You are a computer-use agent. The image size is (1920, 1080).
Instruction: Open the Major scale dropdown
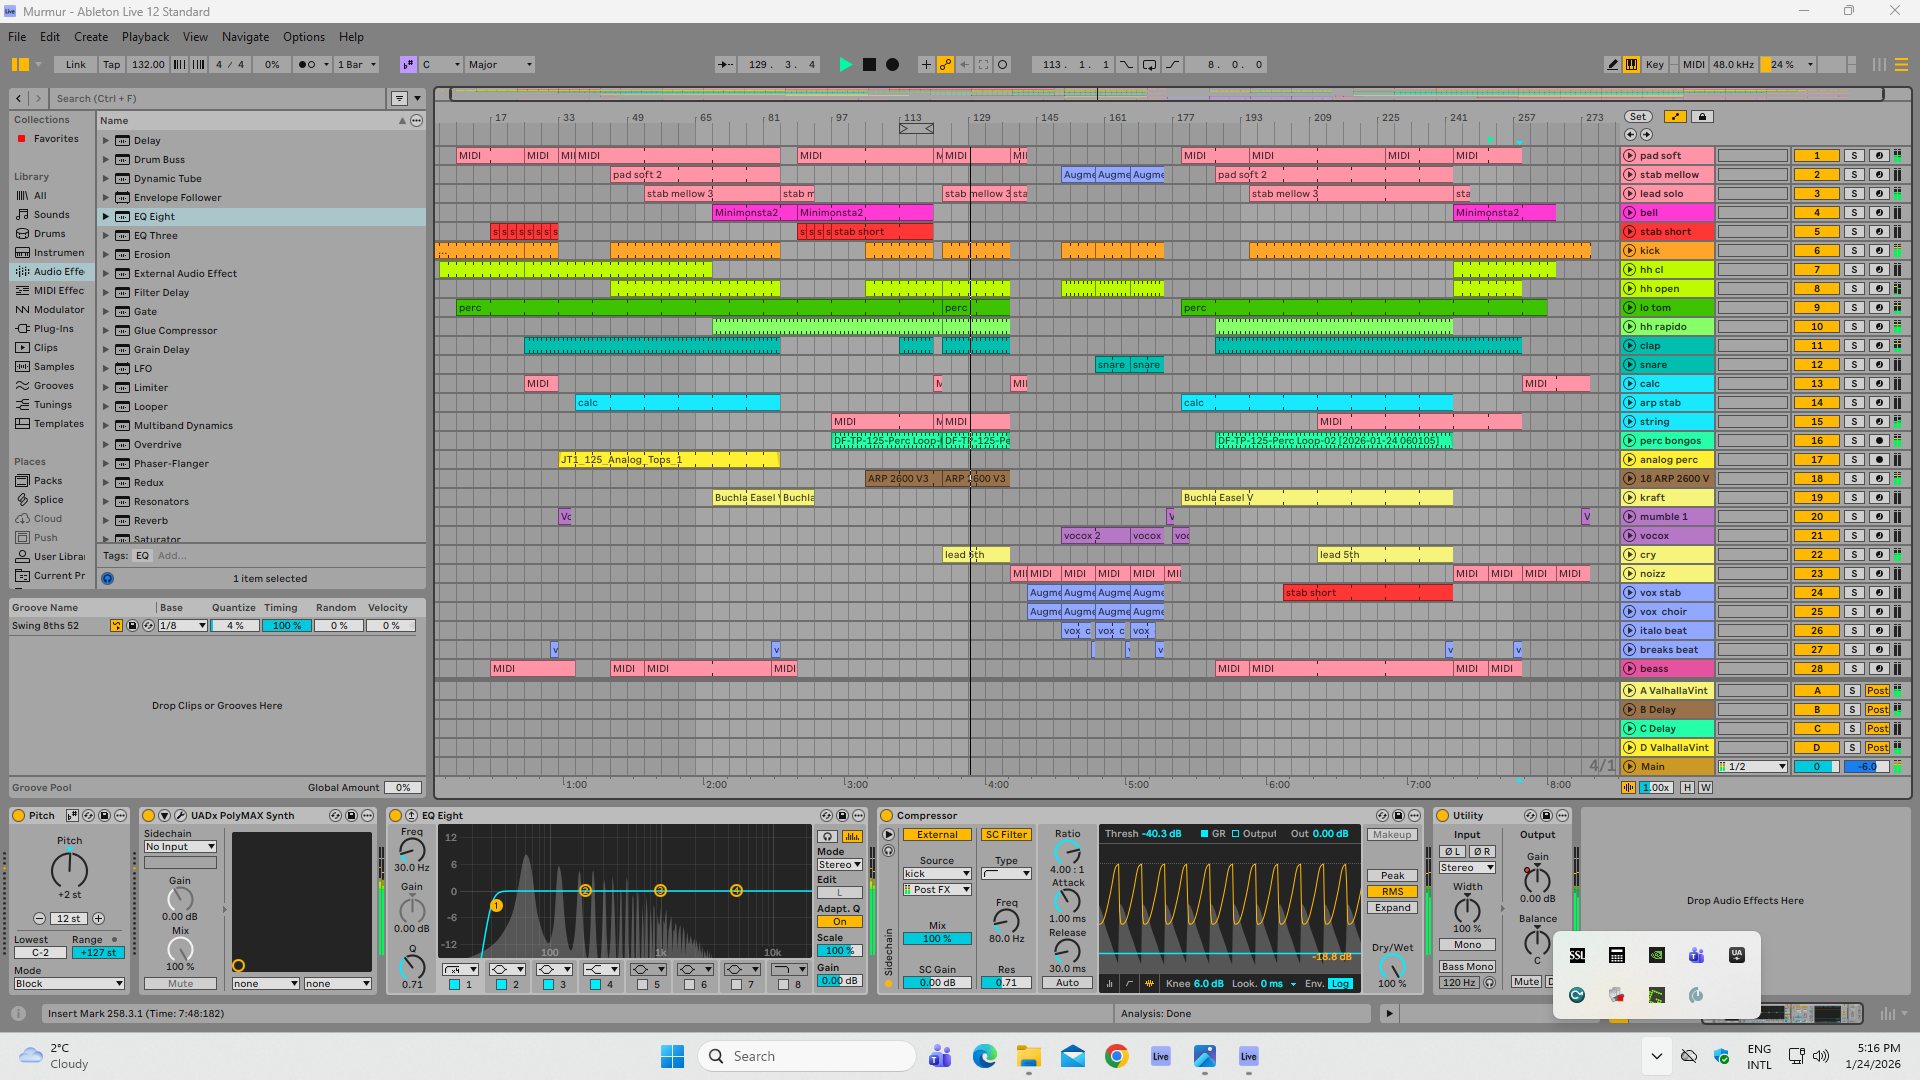click(x=500, y=65)
